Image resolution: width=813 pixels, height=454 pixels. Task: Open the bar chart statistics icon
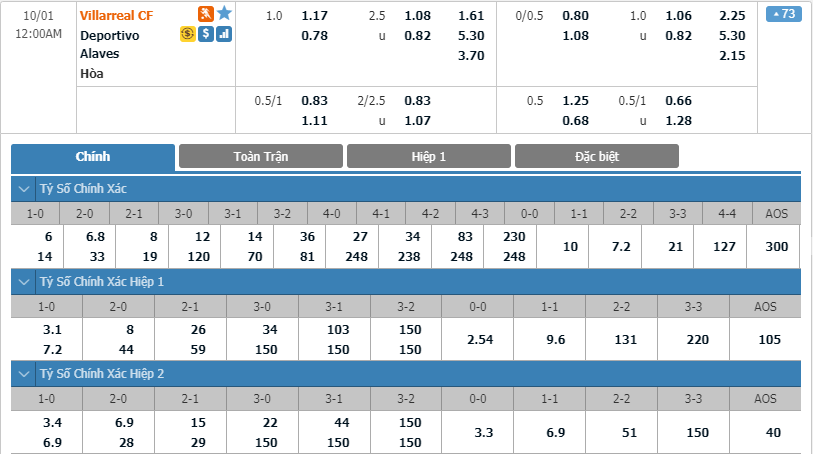(x=224, y=34)
